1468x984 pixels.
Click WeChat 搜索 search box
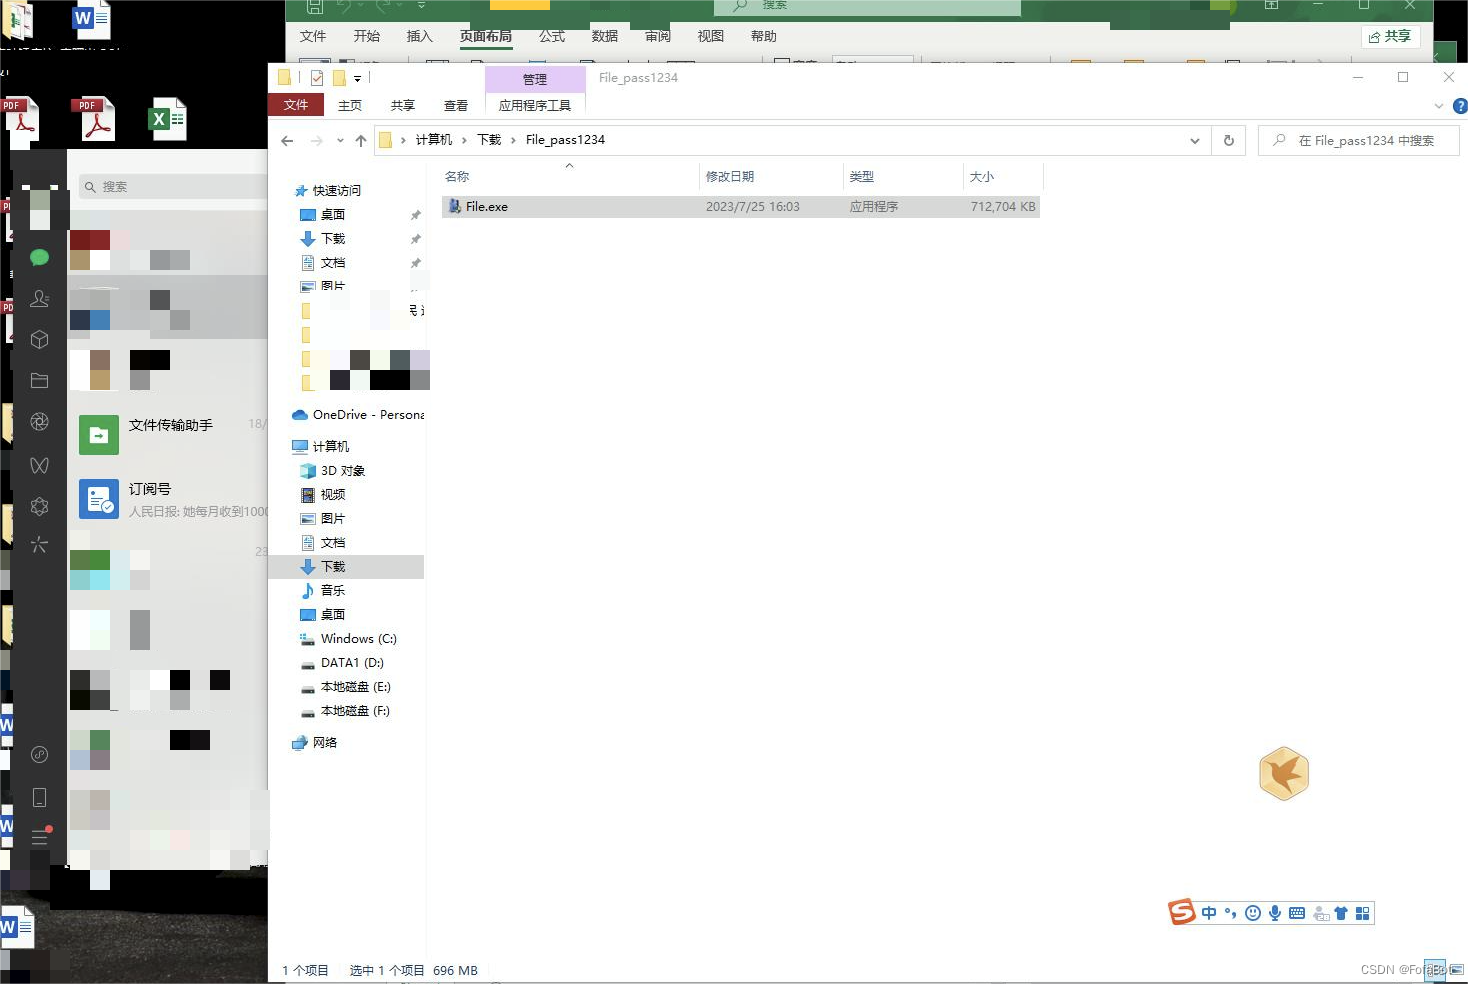[x=173, y=187]
